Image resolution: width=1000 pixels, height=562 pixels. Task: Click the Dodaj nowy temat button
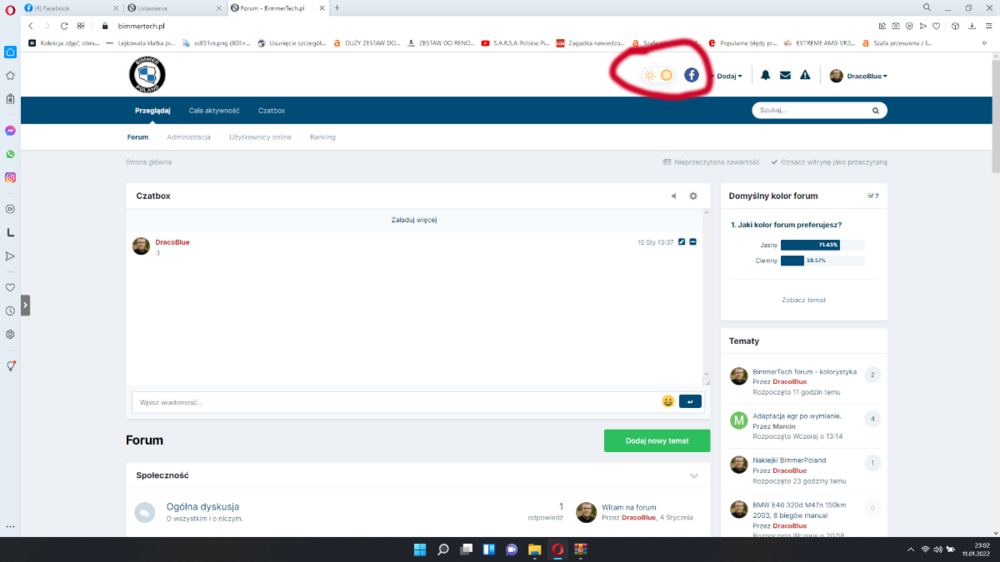pyautogui.click(x=657, y=441)
